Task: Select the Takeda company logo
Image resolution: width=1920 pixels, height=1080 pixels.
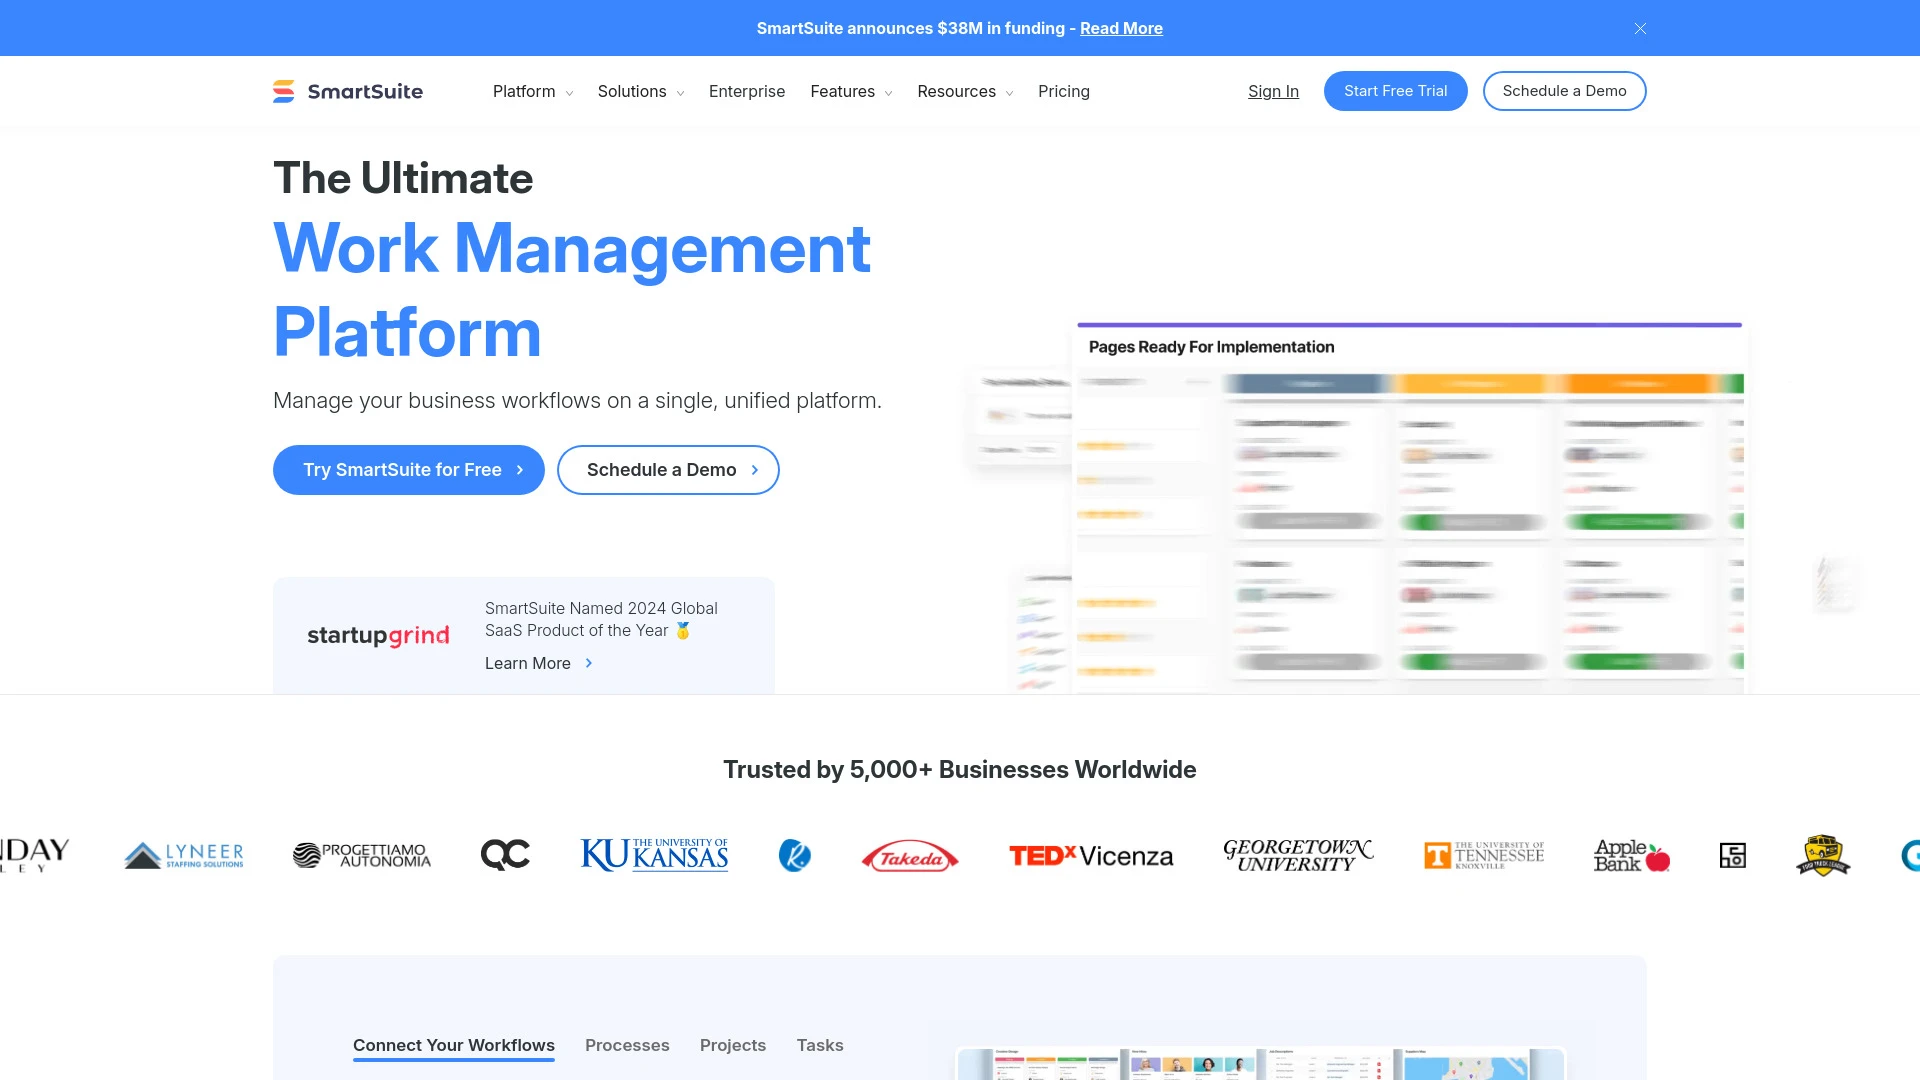Action: pyautogui.click(x=908, y=856)
